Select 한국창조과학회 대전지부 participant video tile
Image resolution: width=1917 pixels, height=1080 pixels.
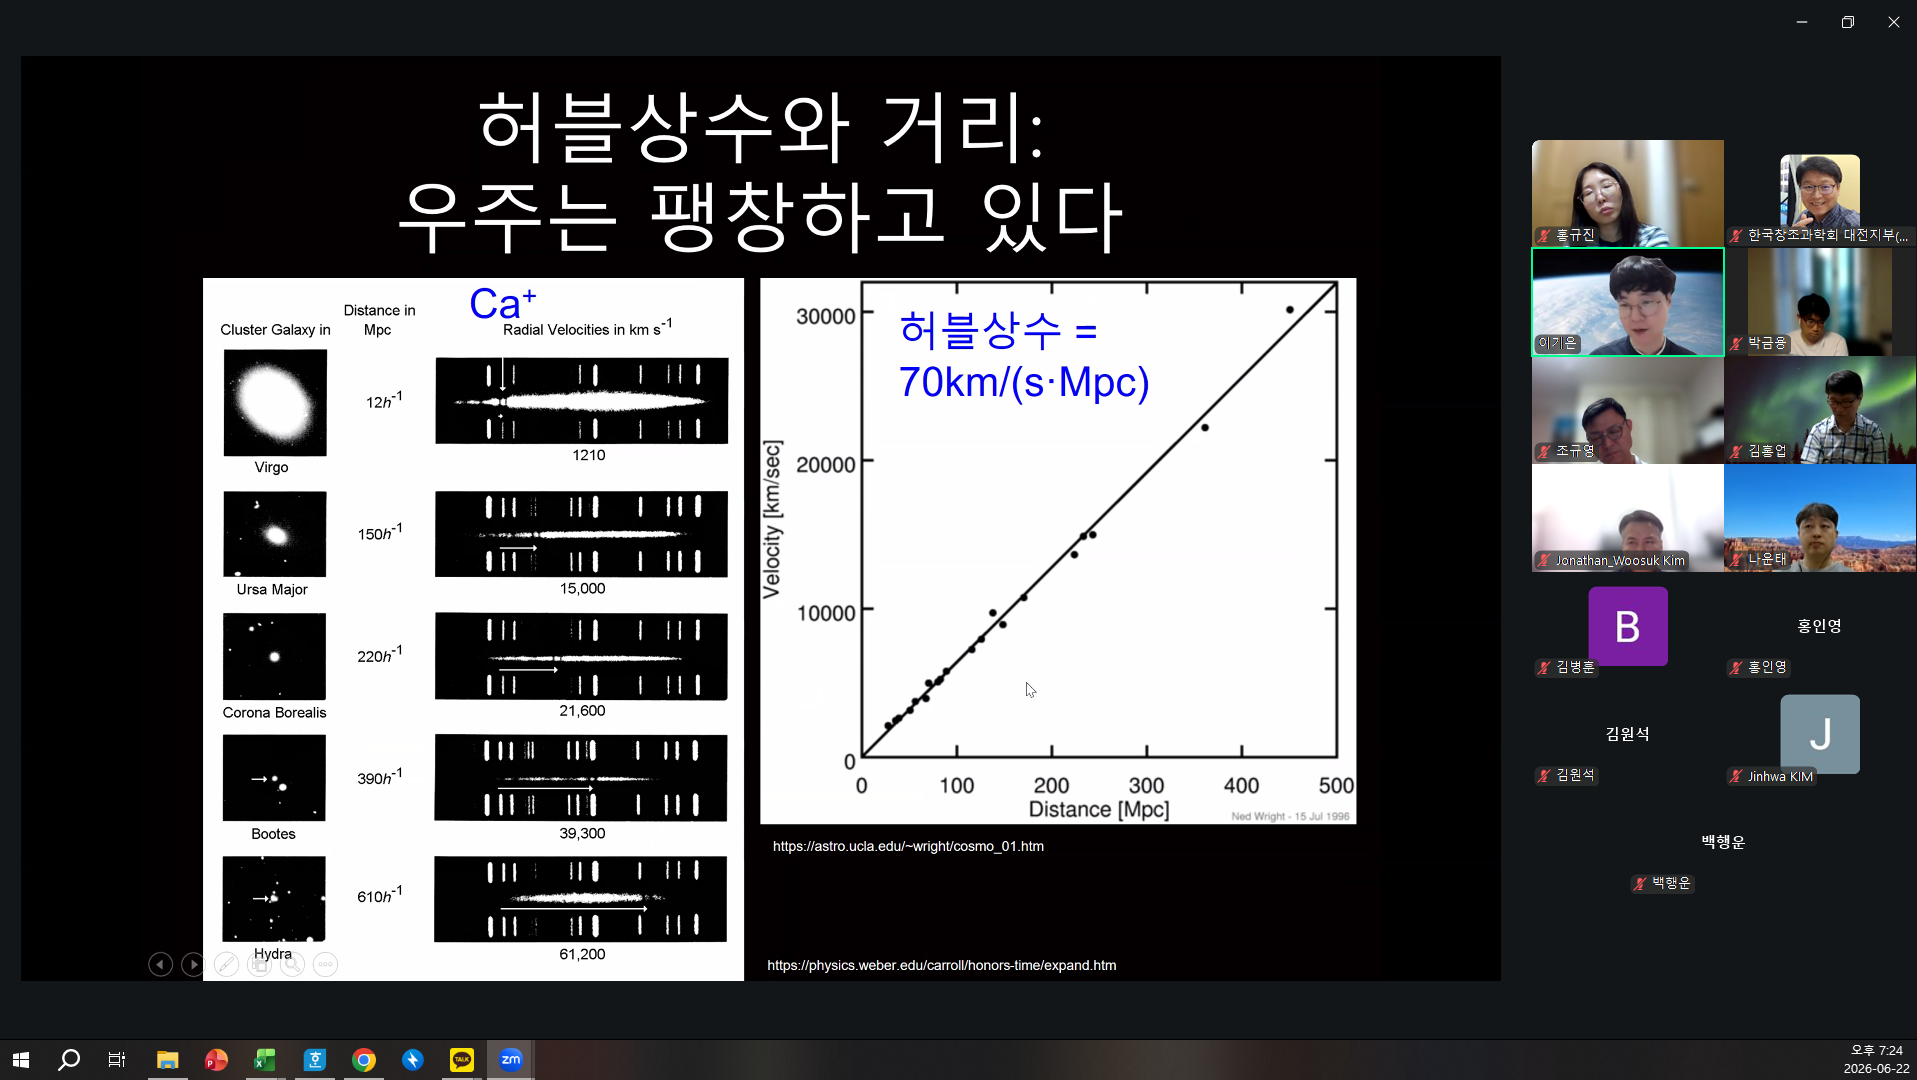pos(1819,193)
